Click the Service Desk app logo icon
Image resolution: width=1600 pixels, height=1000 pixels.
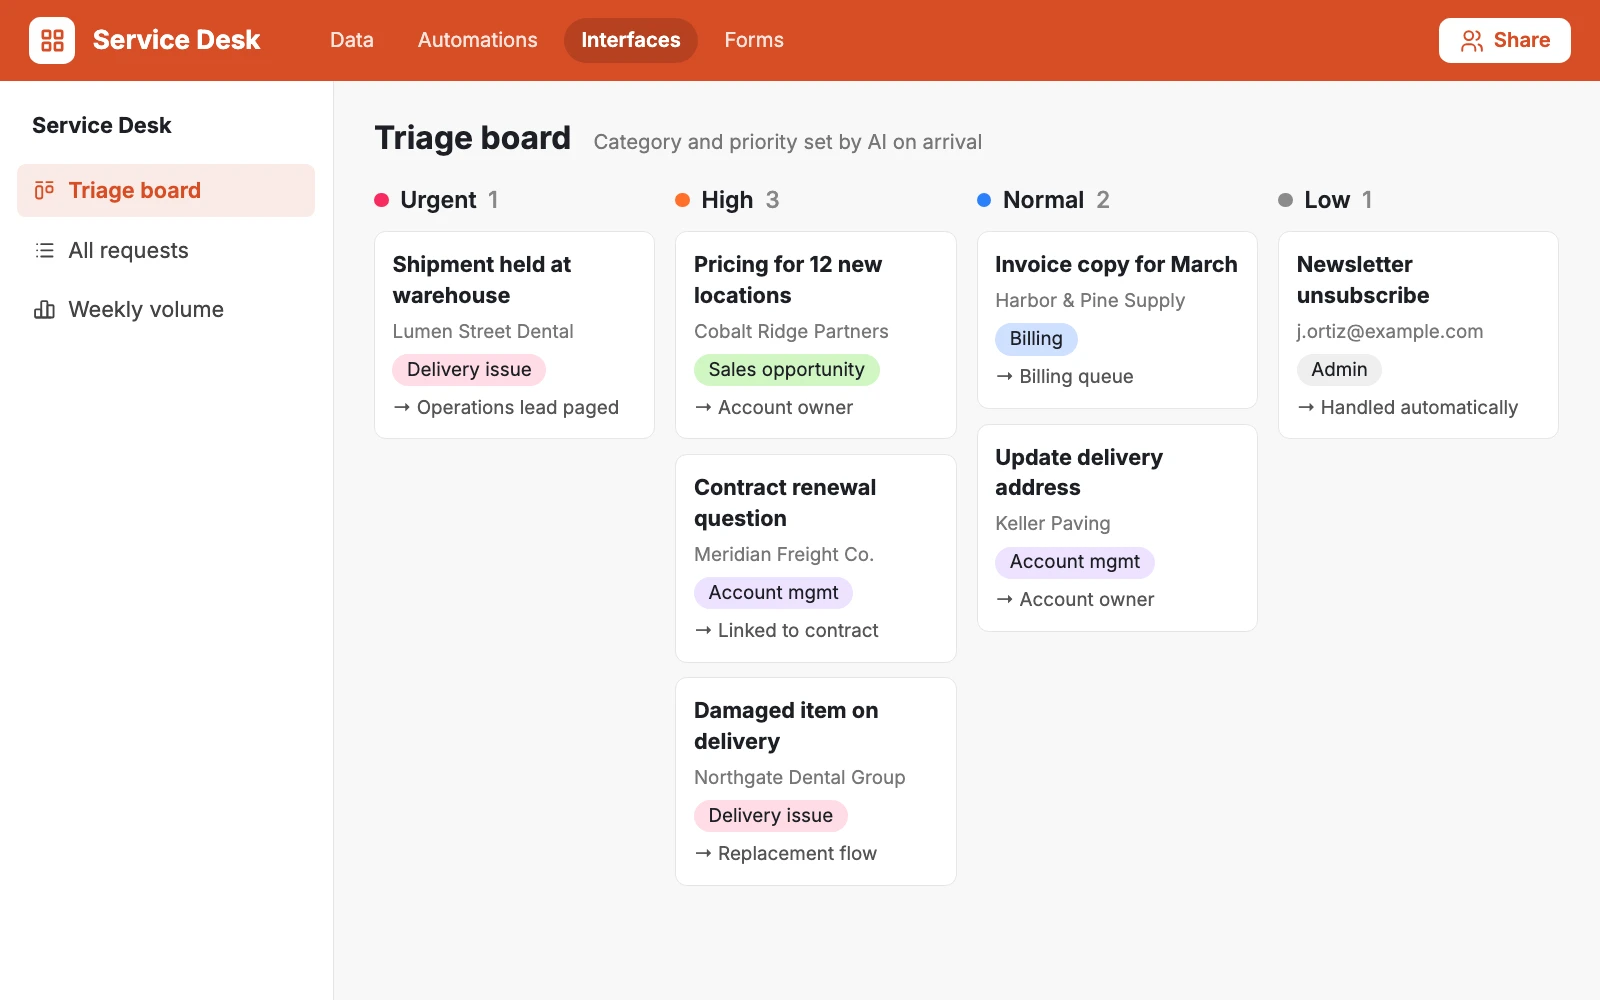pyautogui.click(x=52, y=40)
